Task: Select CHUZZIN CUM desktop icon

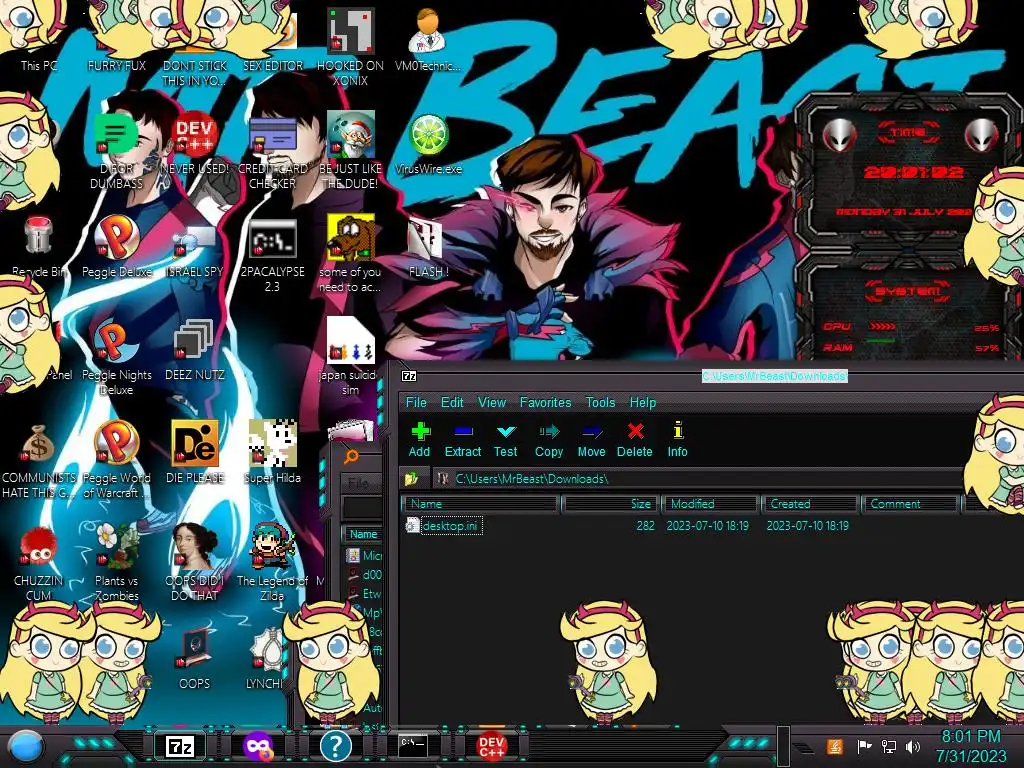Action: tap(39, 563)
